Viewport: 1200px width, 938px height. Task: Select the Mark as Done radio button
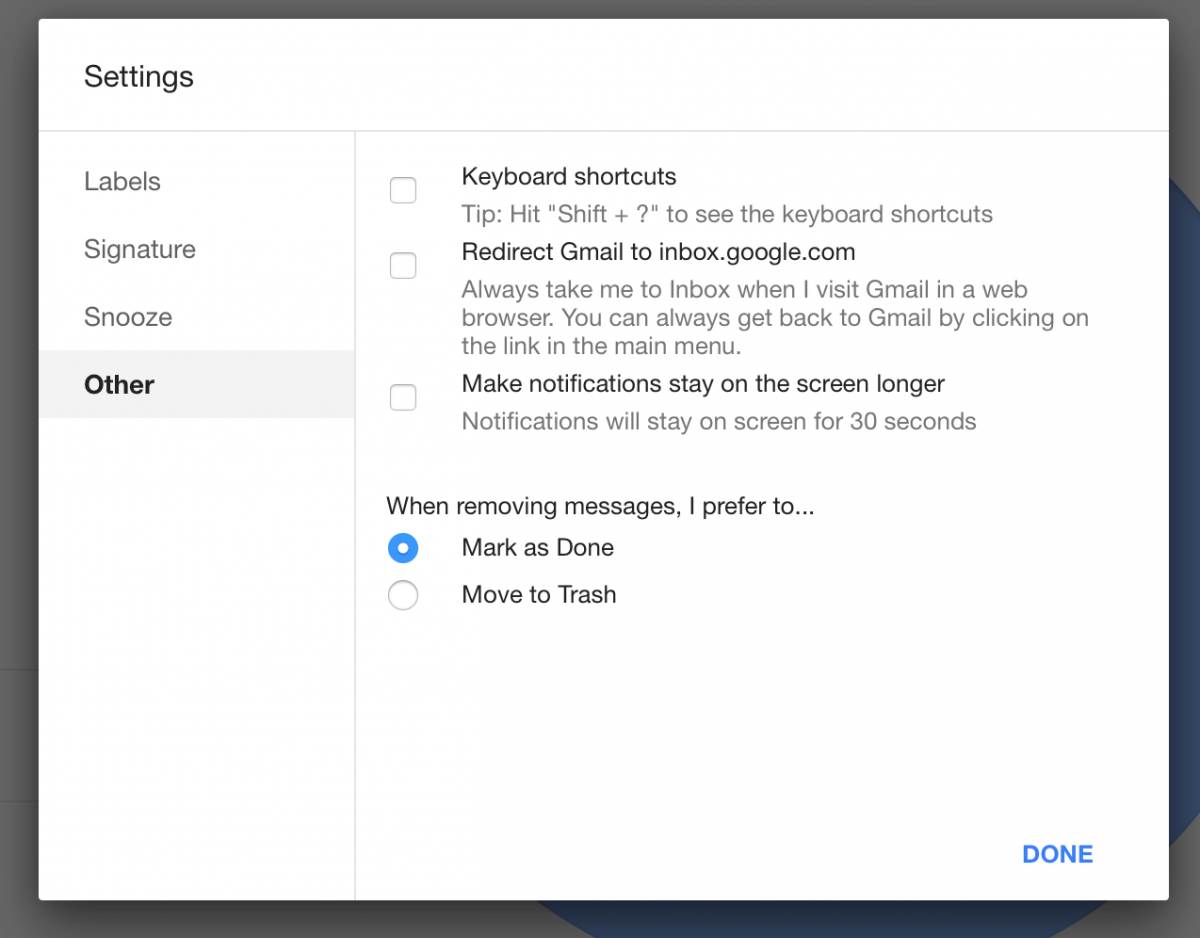pyautogui.click(x=403, y=548)
